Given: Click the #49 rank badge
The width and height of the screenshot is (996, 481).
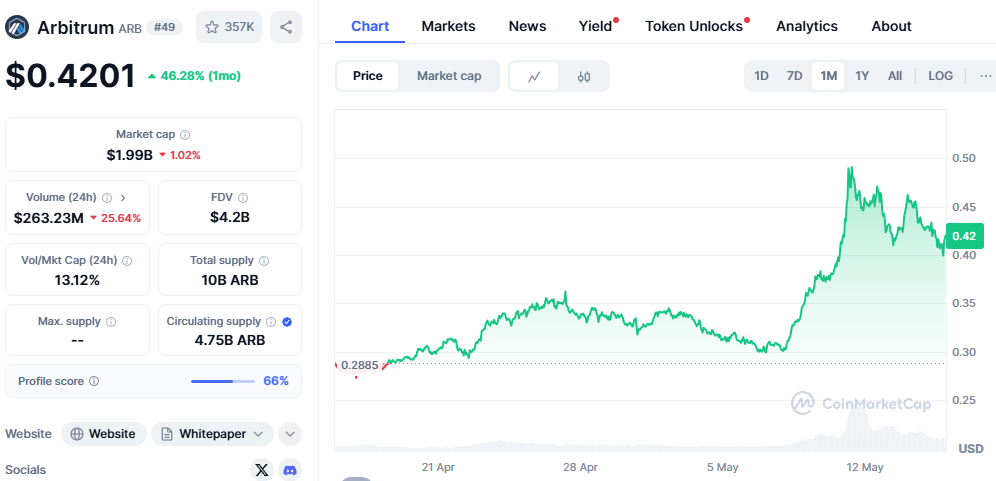Looking at the screenshot, I should 165,27.
